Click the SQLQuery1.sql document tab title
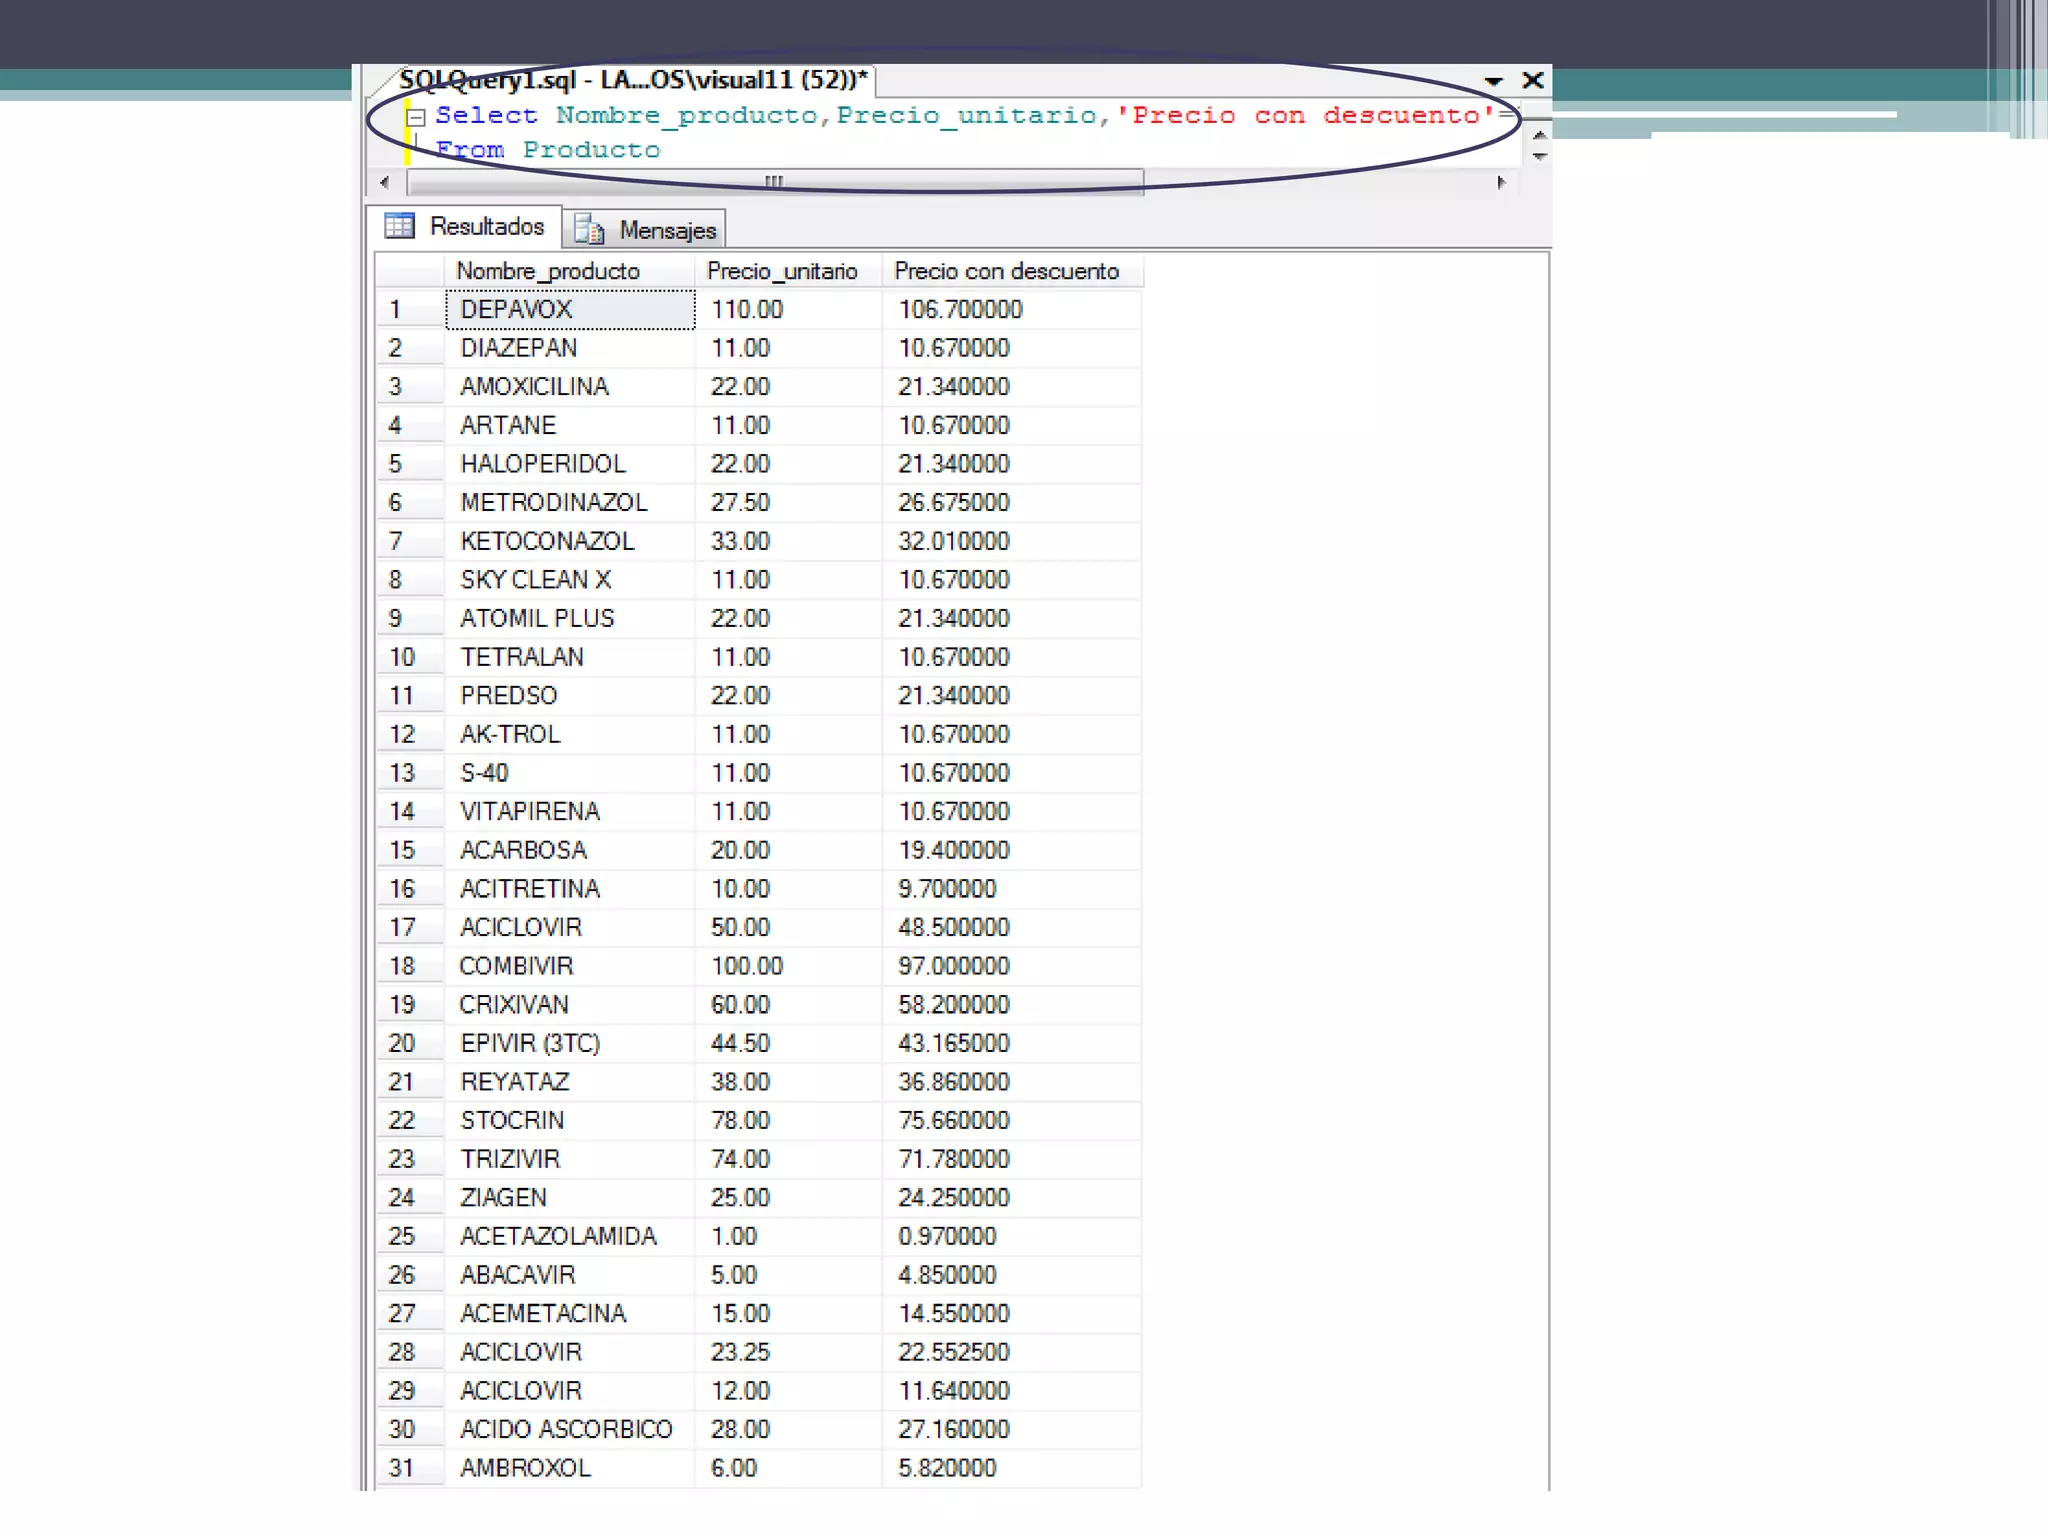This screenshot has height=1536, width=2048. click(x=632, y=80)
